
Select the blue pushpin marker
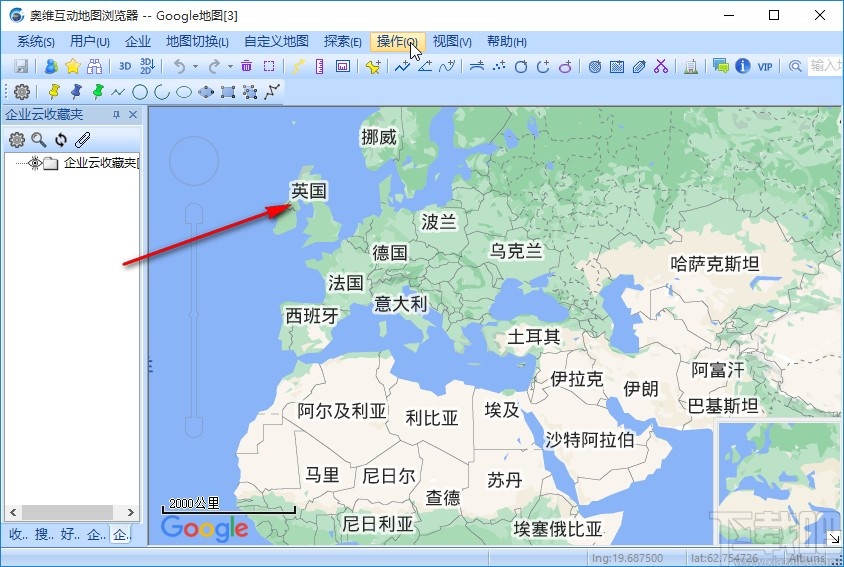[x=76, y=92]
